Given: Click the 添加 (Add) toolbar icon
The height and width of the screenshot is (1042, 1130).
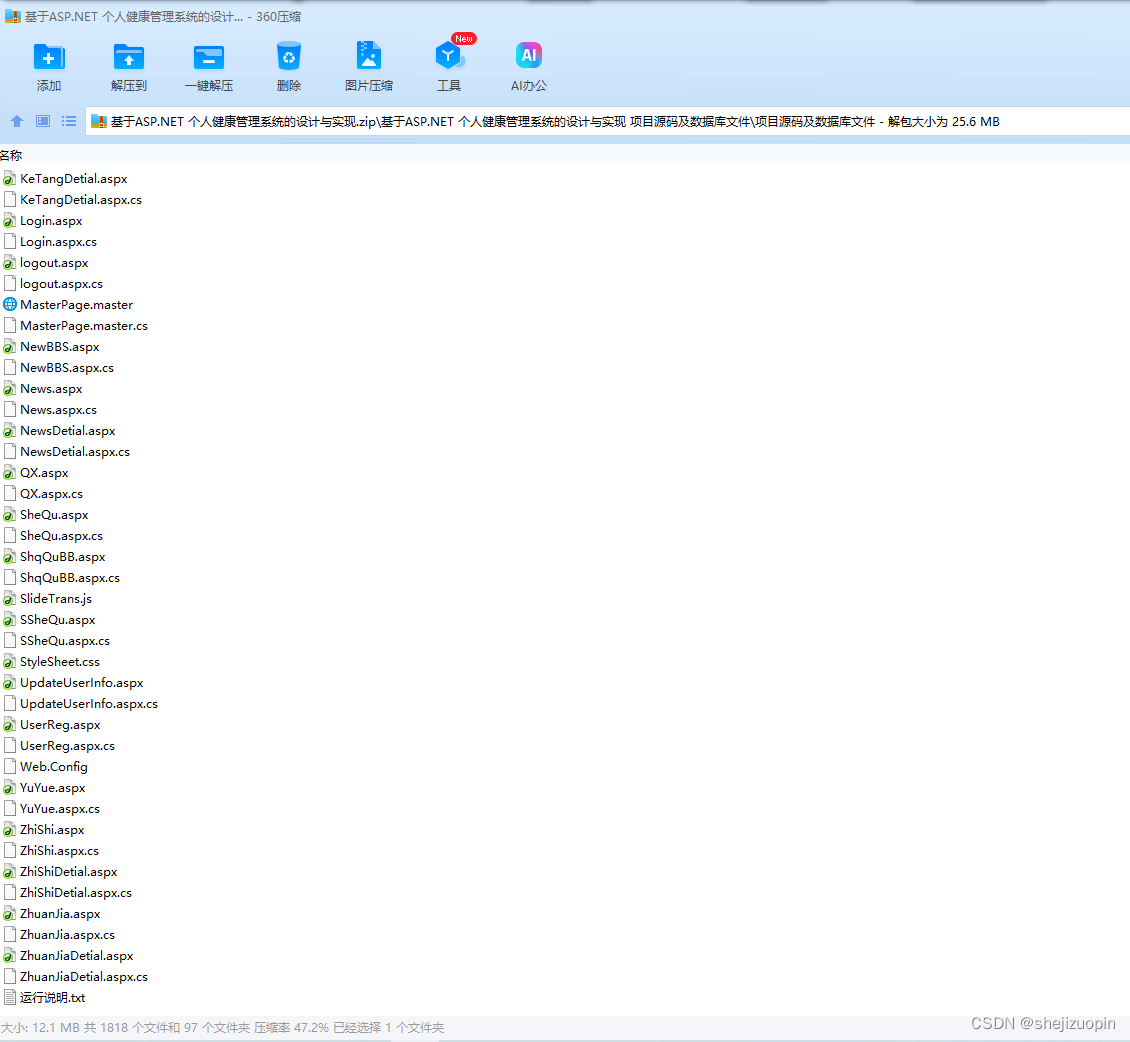Looking at the screenshot, I should [49, 57].
